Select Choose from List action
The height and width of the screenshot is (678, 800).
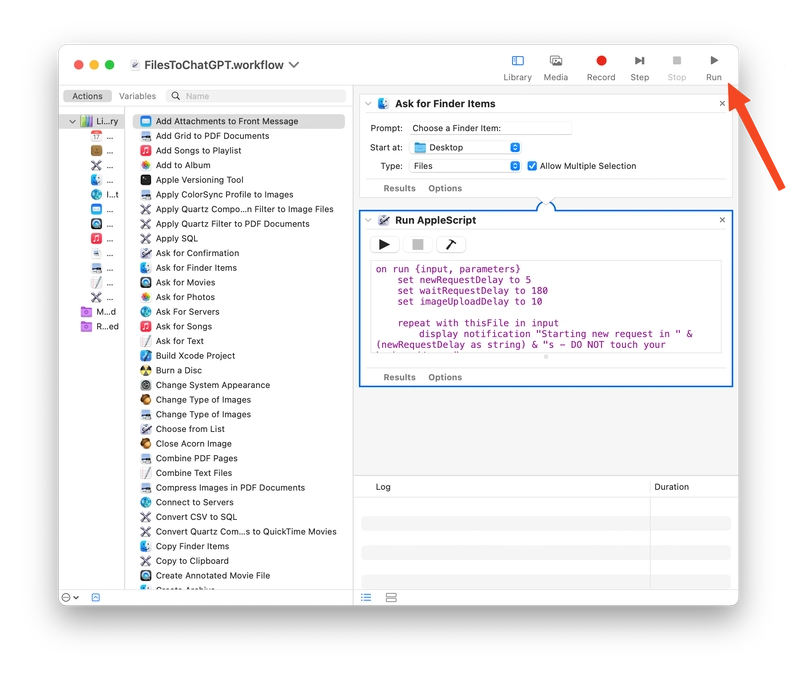190,429
